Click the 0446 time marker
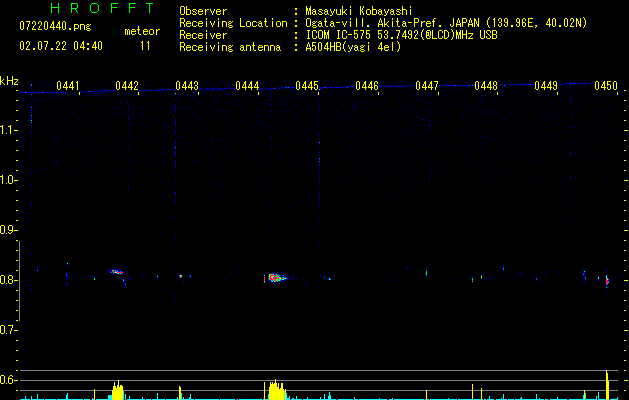The height and width of the screenshot is (400, 629). coord(367,86)
